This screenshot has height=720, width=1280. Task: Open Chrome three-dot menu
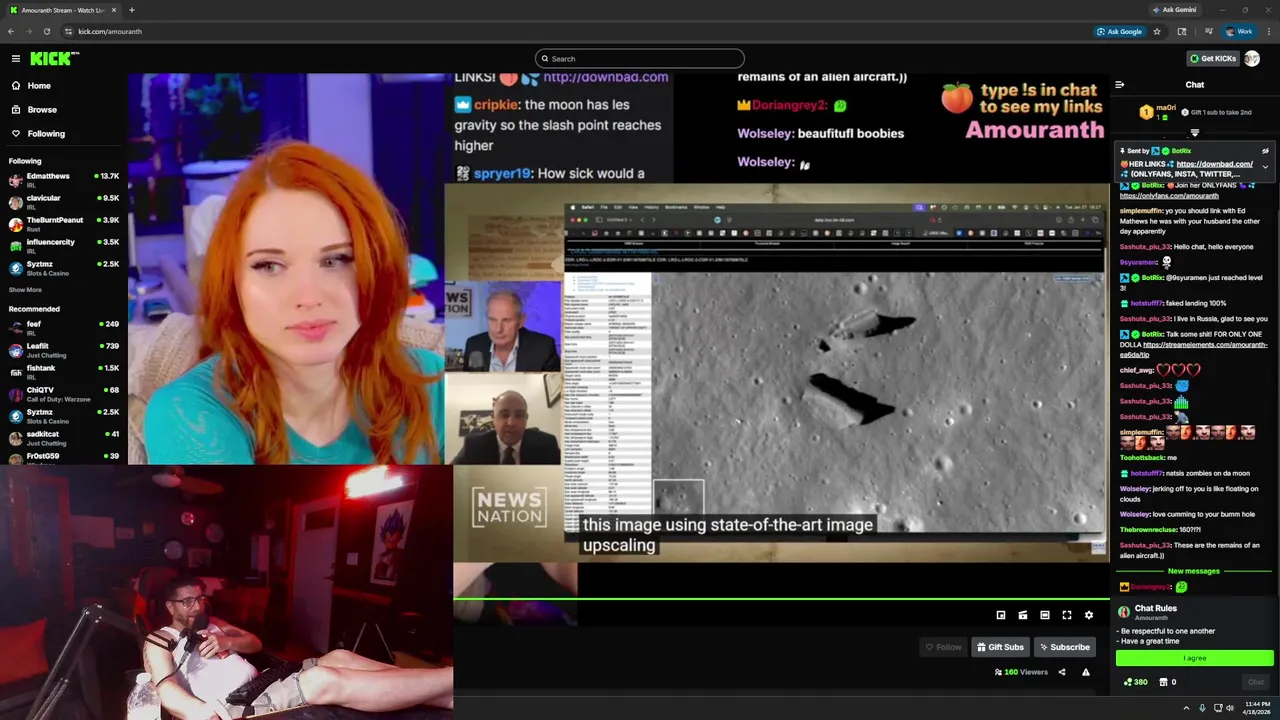click(x=1267, y=31)
